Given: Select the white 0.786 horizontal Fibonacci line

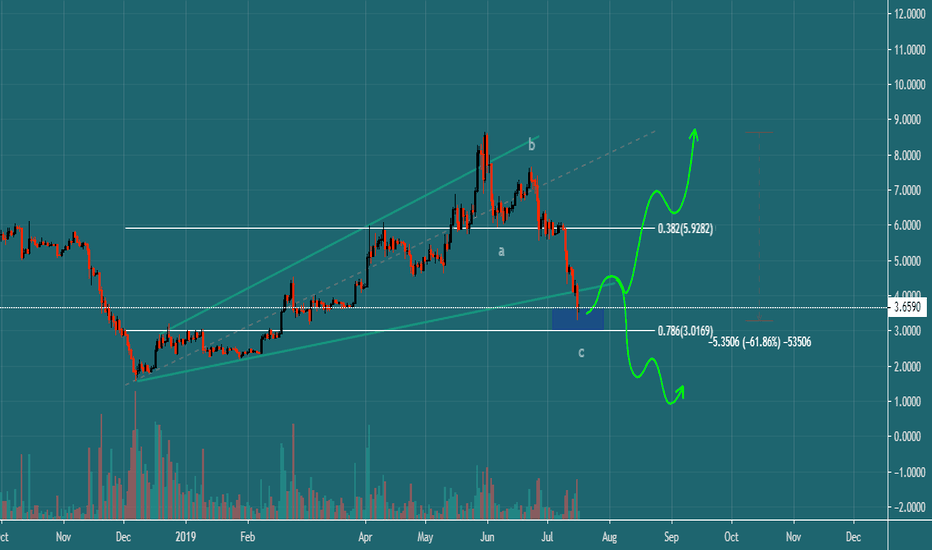Looking at the screenshot, I should (x=390, y=331).
